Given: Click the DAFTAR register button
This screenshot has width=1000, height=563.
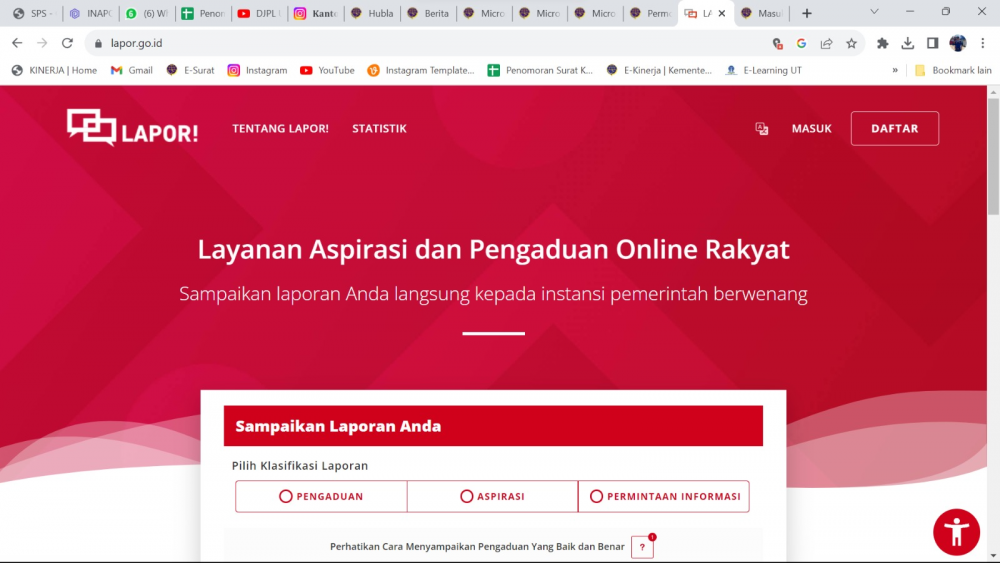Looking at the screenshot, I should pos(895,128).
